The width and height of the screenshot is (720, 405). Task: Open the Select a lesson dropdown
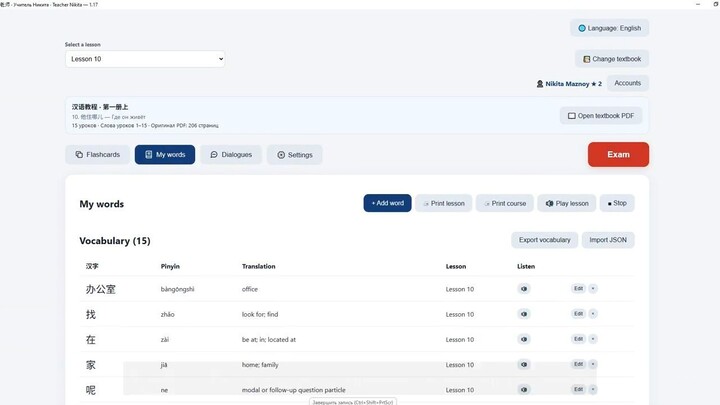click(x=145, y=59)
